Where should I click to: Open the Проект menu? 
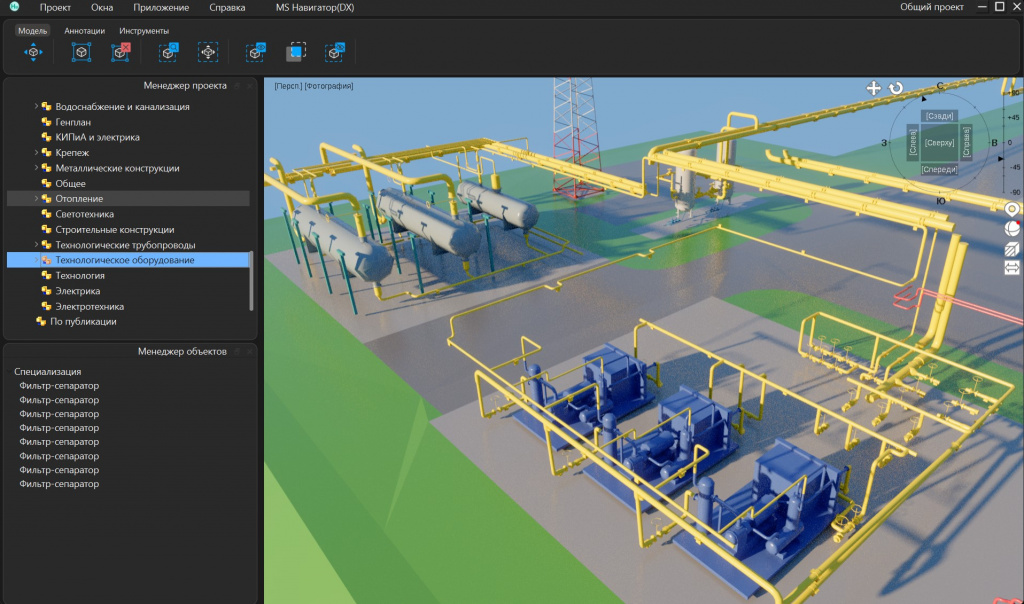click(55, 8)
